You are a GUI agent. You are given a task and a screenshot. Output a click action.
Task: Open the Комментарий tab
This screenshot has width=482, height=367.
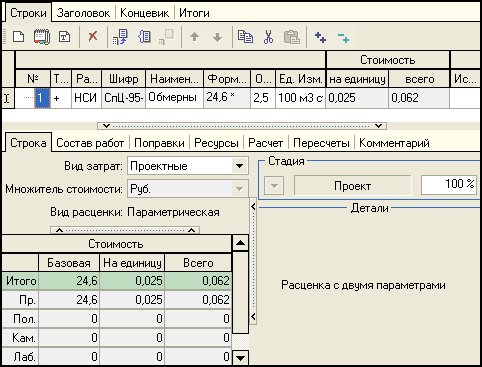tap(394, 143)
